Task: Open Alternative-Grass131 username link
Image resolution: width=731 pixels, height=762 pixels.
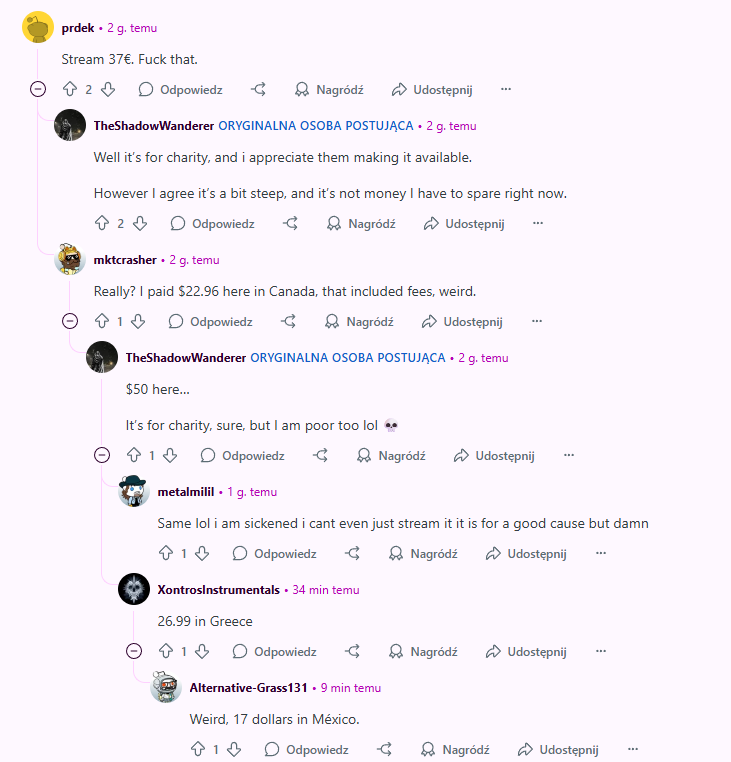Action: 248,688
